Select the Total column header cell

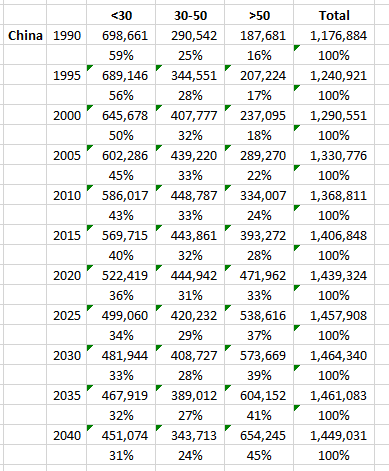334,15
